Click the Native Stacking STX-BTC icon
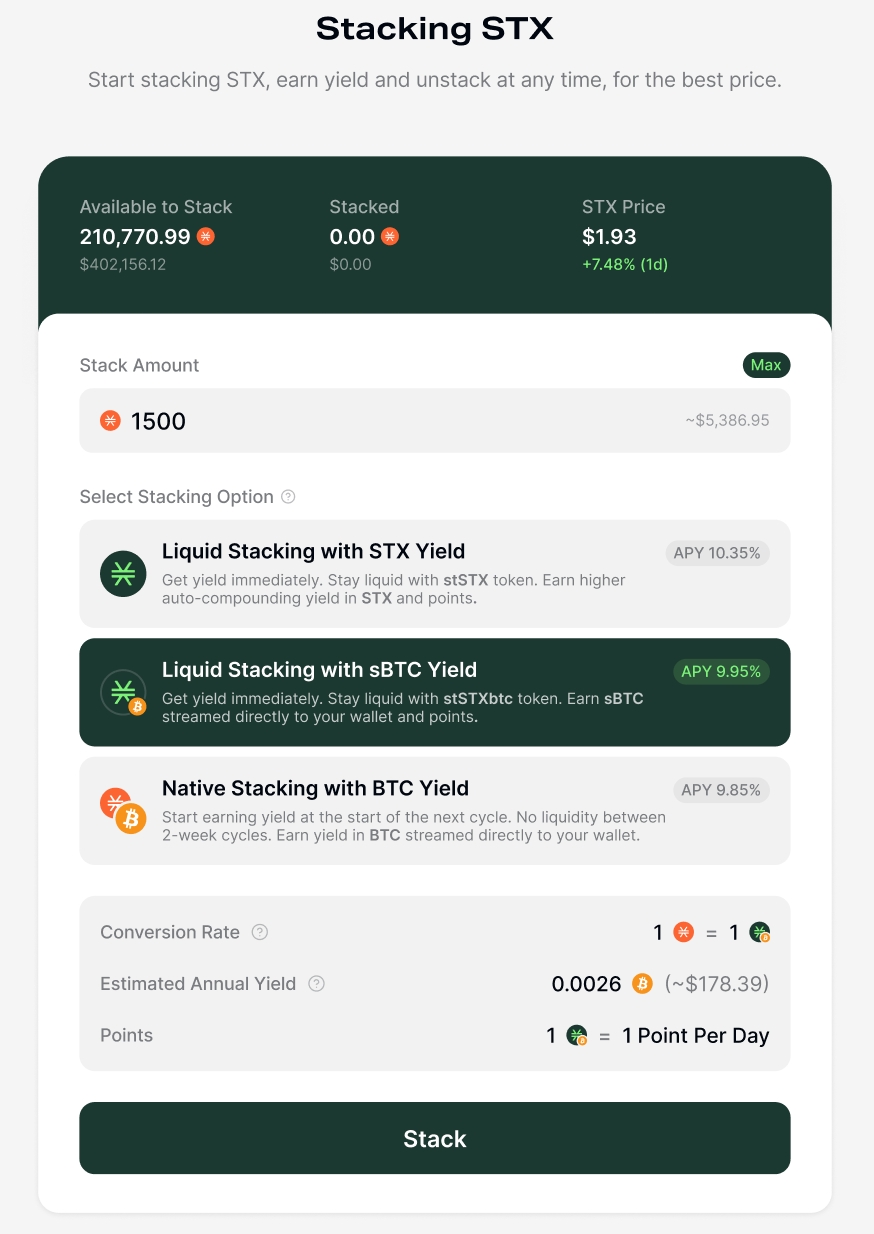The height and width of the screenshot is (1234, 874). pos(123,811)
